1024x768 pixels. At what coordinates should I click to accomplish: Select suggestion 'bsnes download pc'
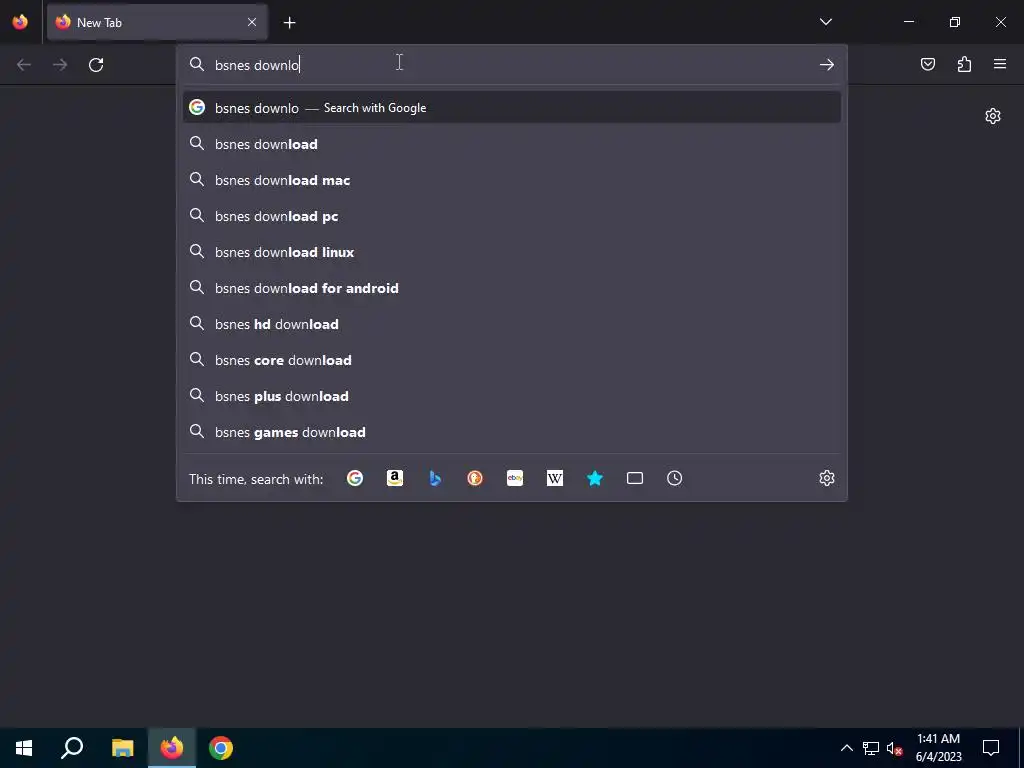512,216
